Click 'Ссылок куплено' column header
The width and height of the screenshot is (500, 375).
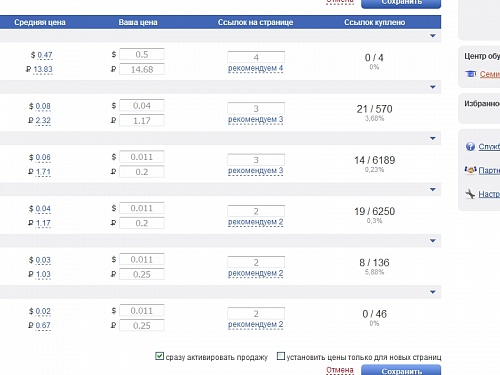(x=375, y=22)
